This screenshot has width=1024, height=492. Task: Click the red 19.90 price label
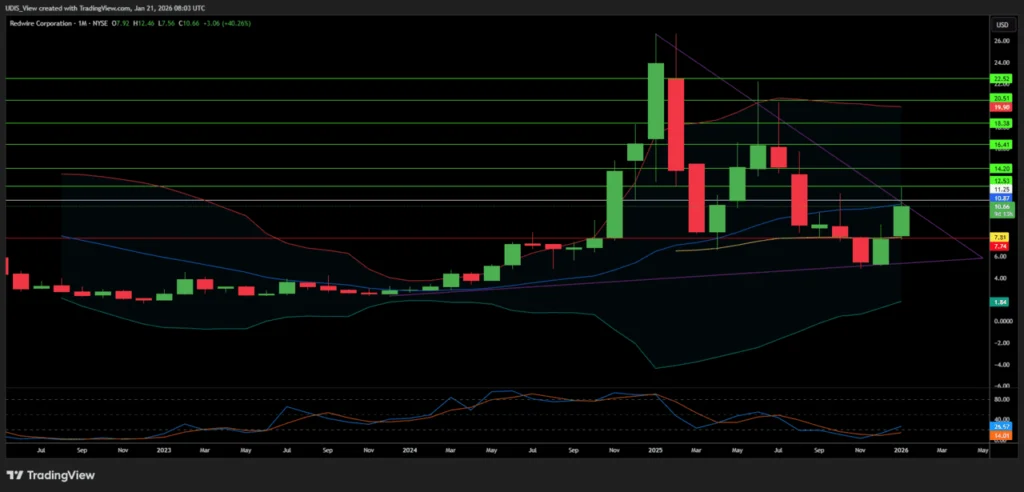tap(1001, 107)
